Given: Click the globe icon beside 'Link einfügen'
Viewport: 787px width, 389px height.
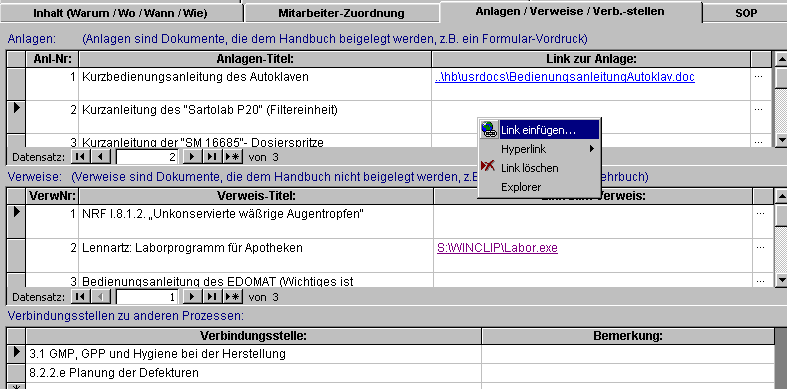Looking at the screenshot, I should [x=488, y=129].
